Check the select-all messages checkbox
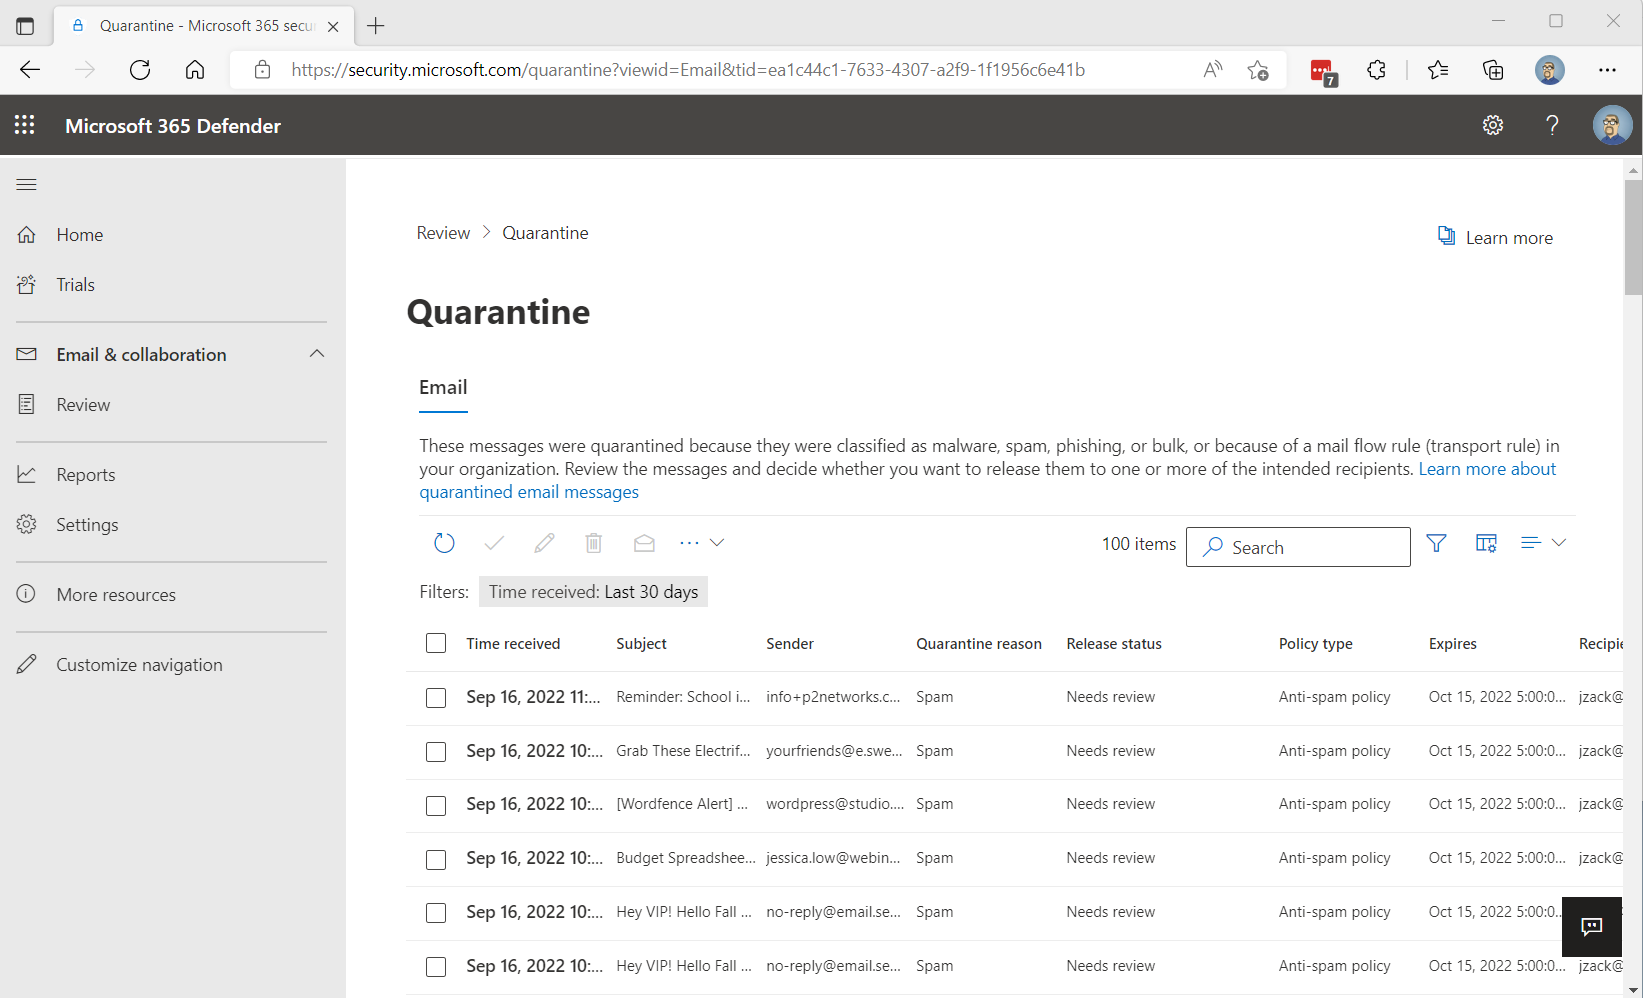 coord(436,643)
